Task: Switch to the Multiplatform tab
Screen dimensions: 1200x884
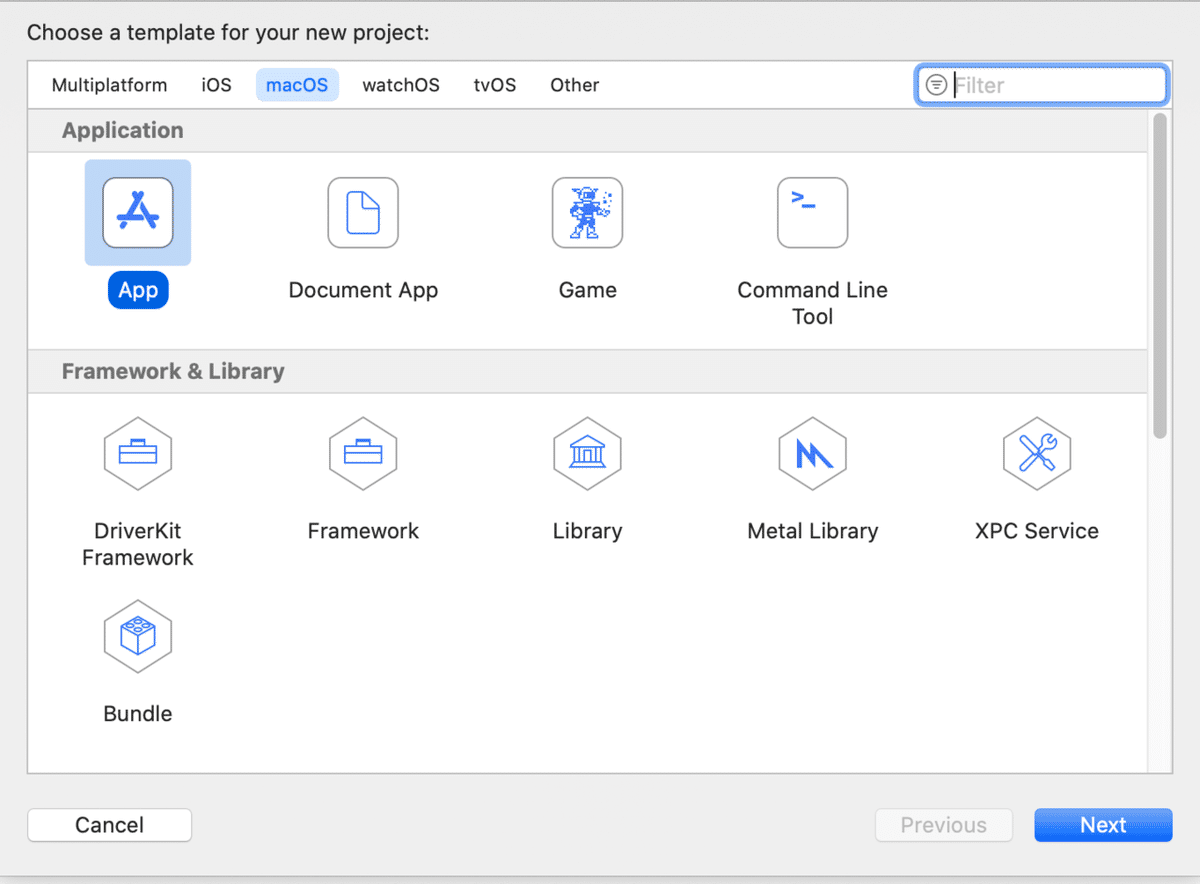Action: pos(110,85)
